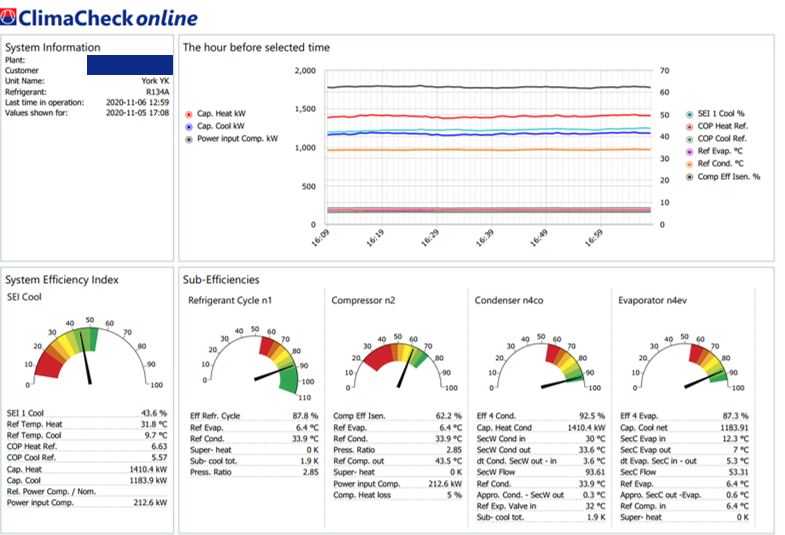Screen dimensions: 785x535
Task: Select the Condenser n4co title
Action: 509,300
